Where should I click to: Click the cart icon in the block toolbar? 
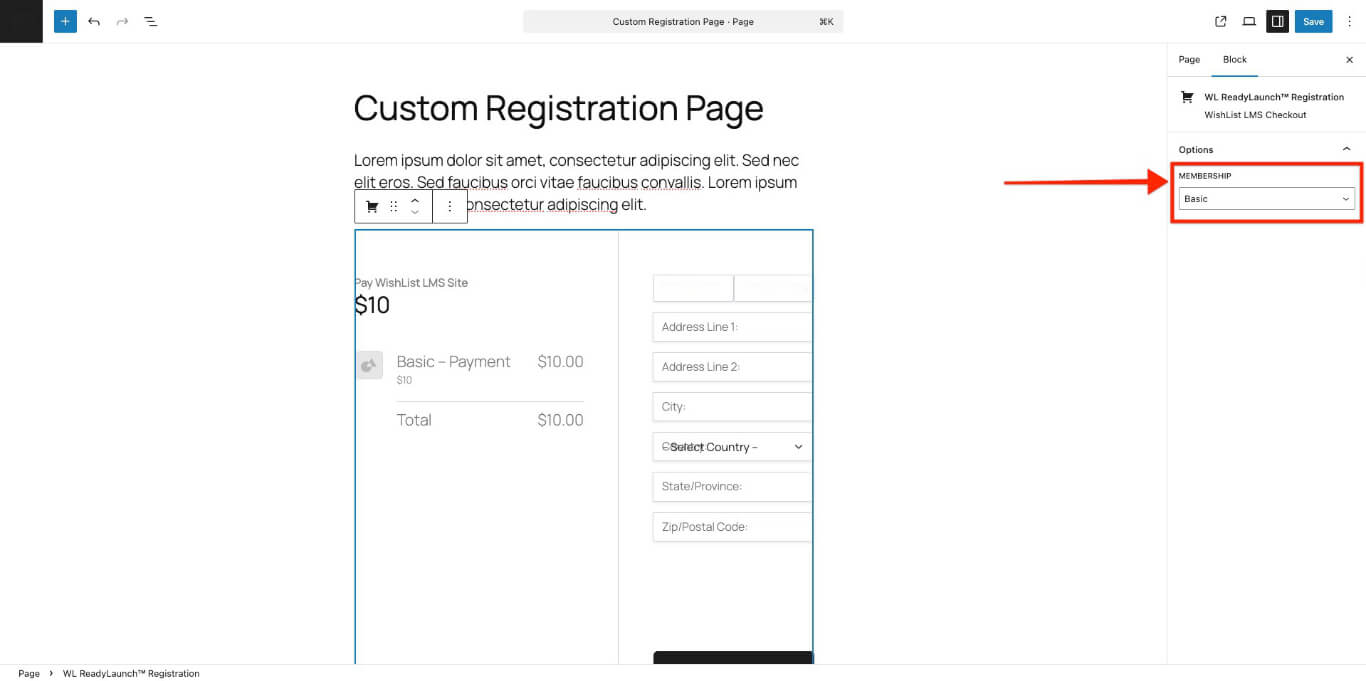point(371,206)
